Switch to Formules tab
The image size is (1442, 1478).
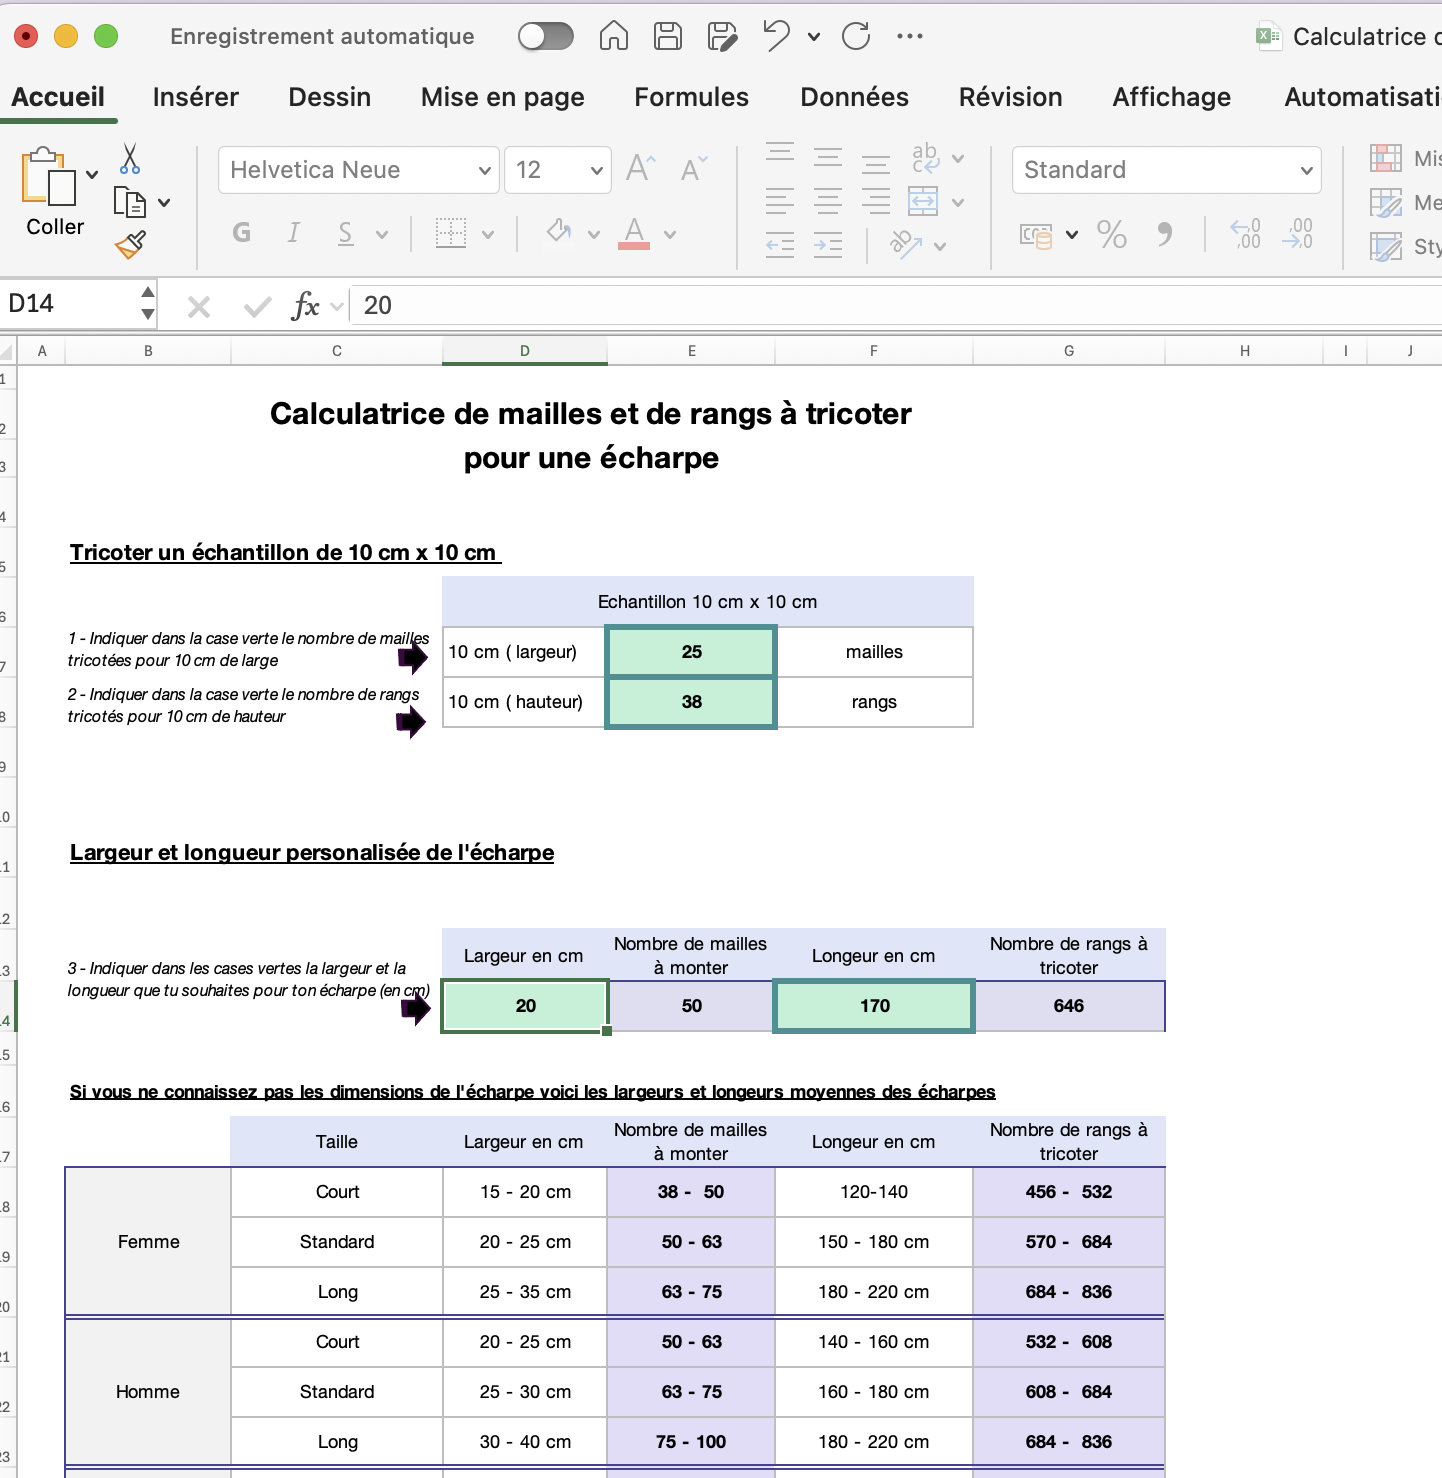(691, 97)
